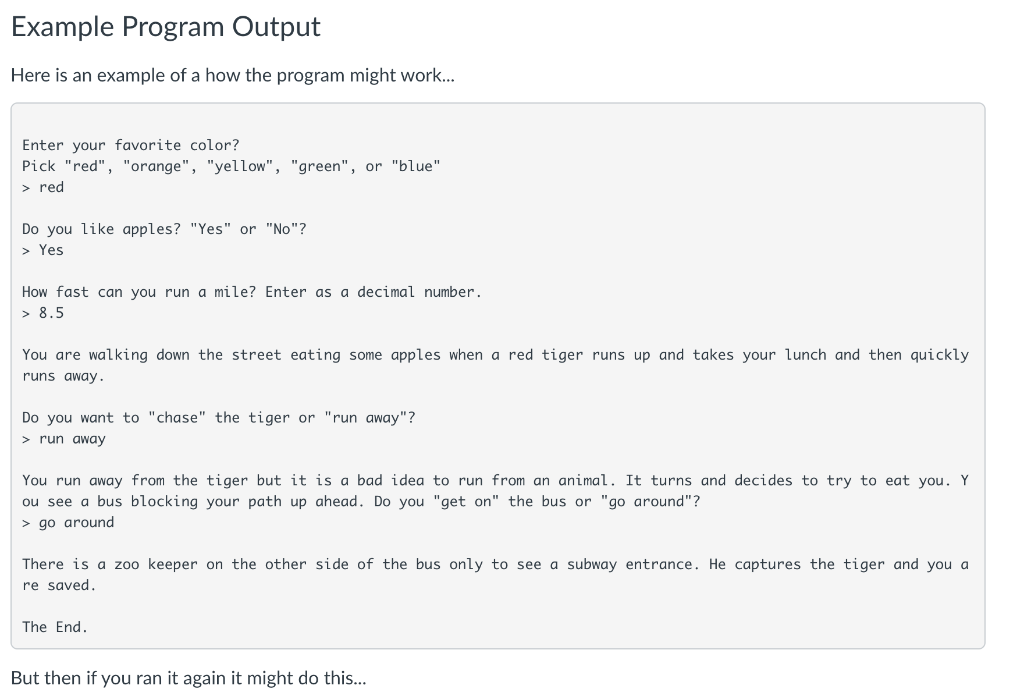Click the "re saved." wrapped text line
Screen dimensions: 1024x696
pos(59,585)
